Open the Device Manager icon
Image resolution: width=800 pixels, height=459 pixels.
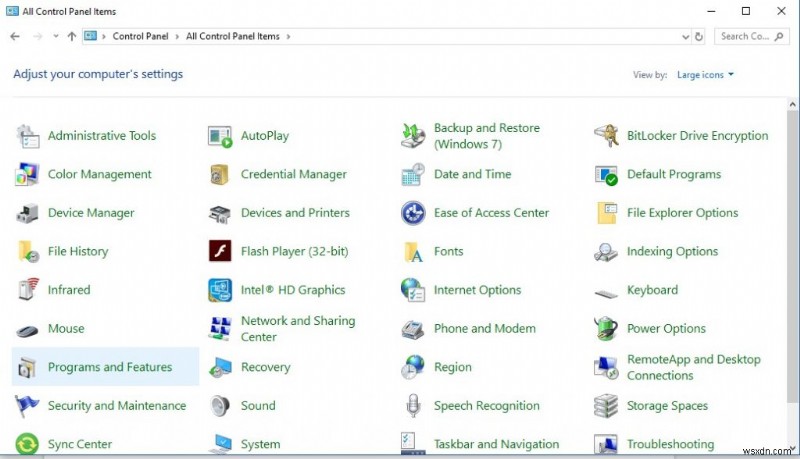point(27,213)
